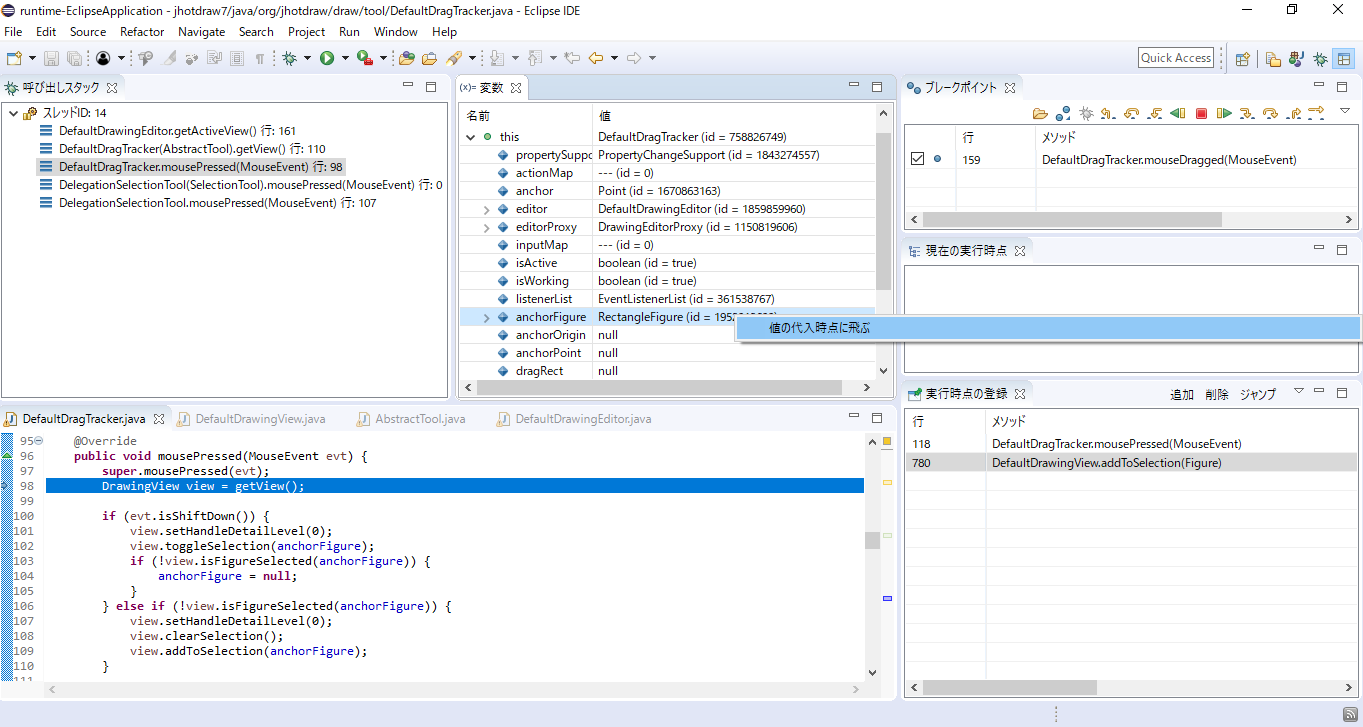
Task: Open the 実行時点の登録 view menu triangle
Action: point(1299,392)
